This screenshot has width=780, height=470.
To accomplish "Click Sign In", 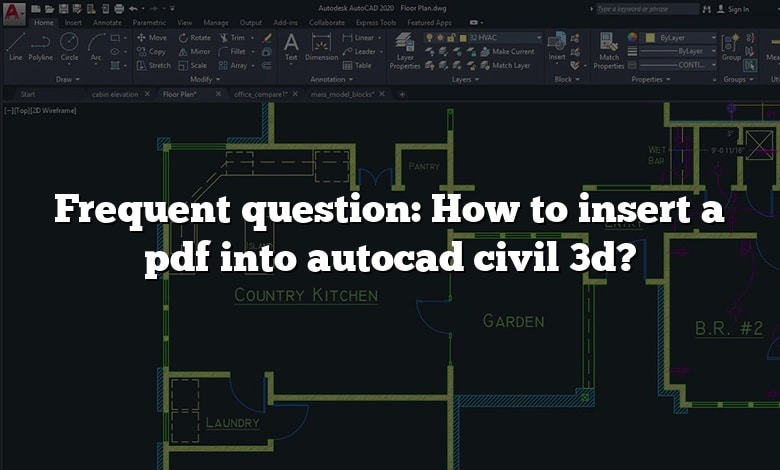I will pos(733,9).
